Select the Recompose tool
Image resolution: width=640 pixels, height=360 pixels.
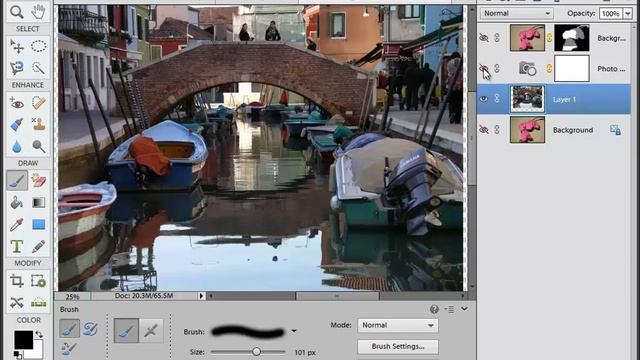coord(38,281)
